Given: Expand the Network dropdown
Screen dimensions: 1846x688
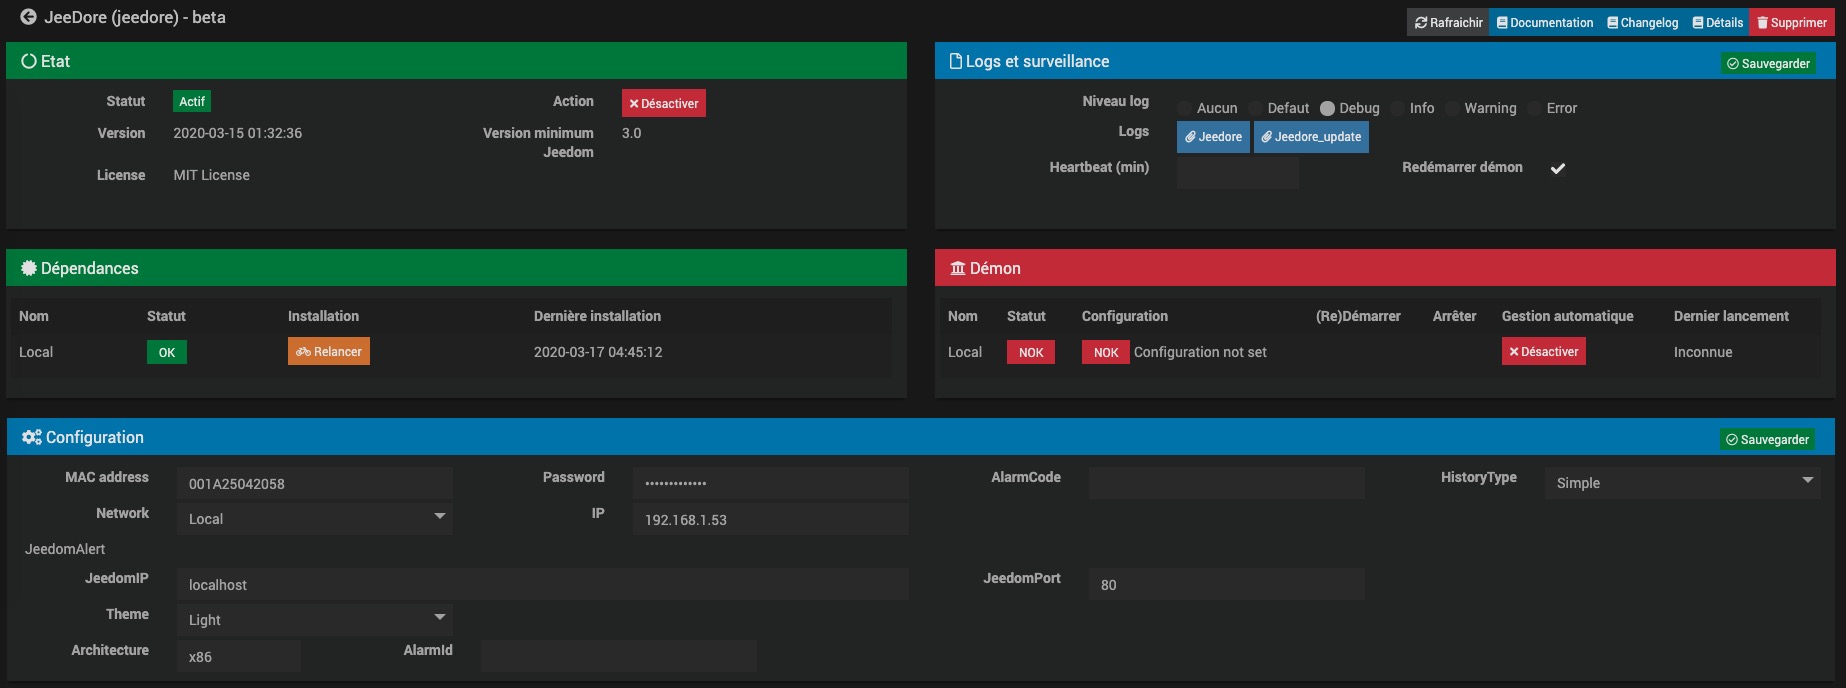Looking at the screenshot, I should [315, 518].
